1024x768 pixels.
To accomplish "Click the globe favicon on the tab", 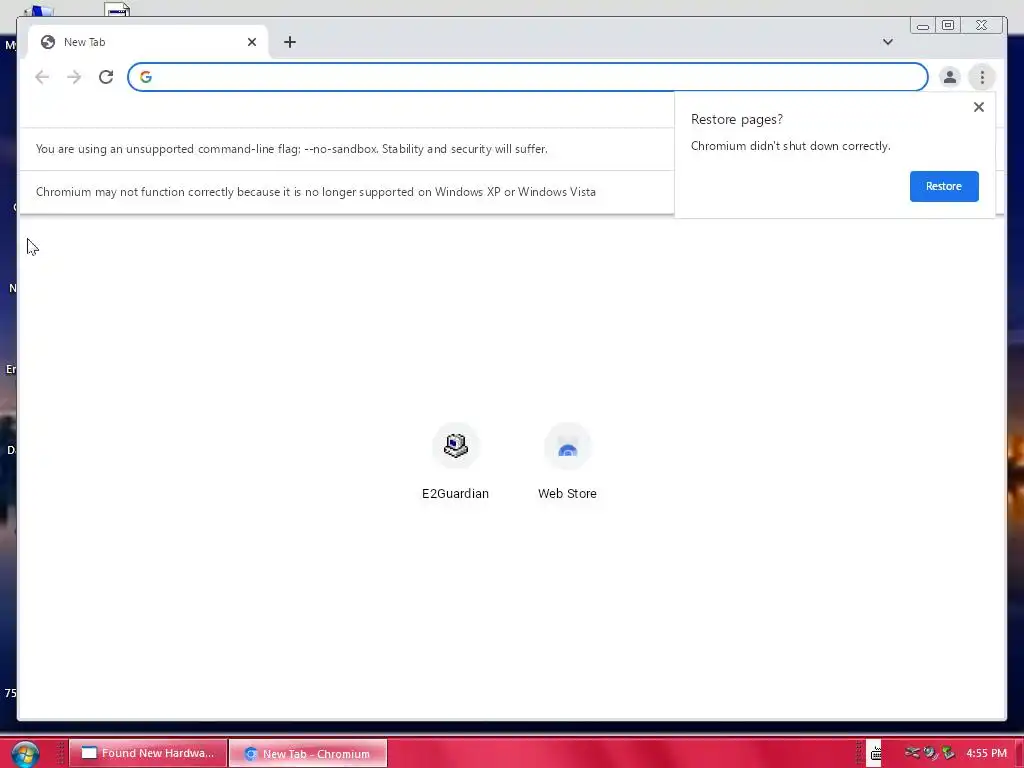I will pos(48,42).
